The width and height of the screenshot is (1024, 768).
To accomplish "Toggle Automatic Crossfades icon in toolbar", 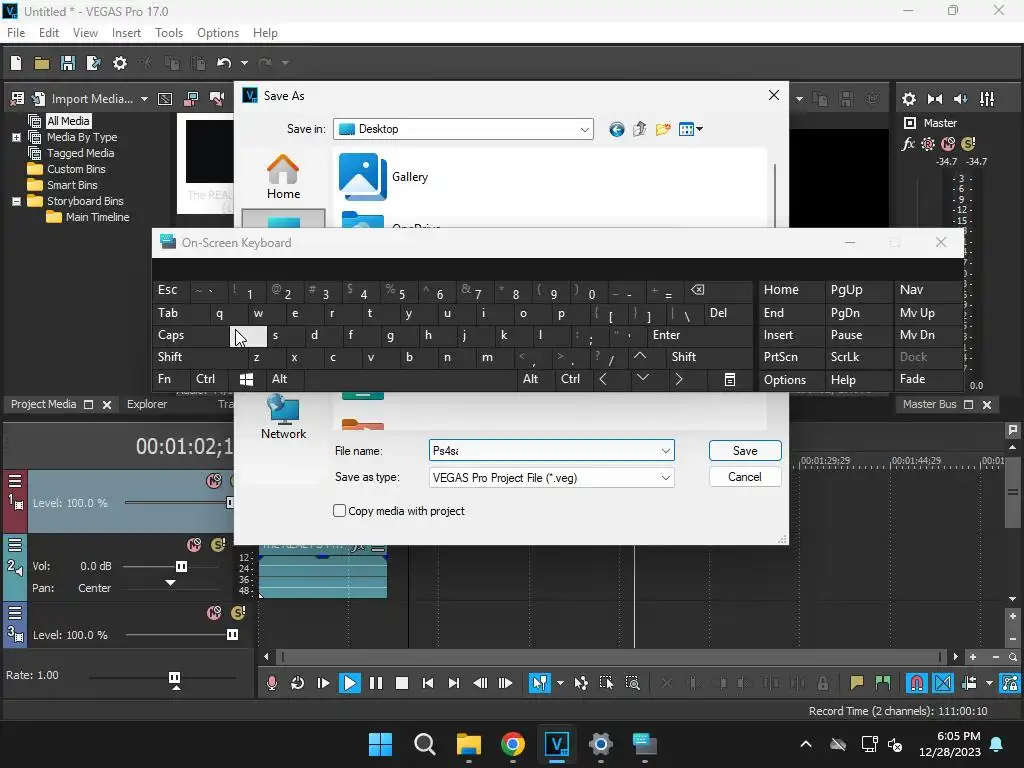I will (x=943, y=683).
